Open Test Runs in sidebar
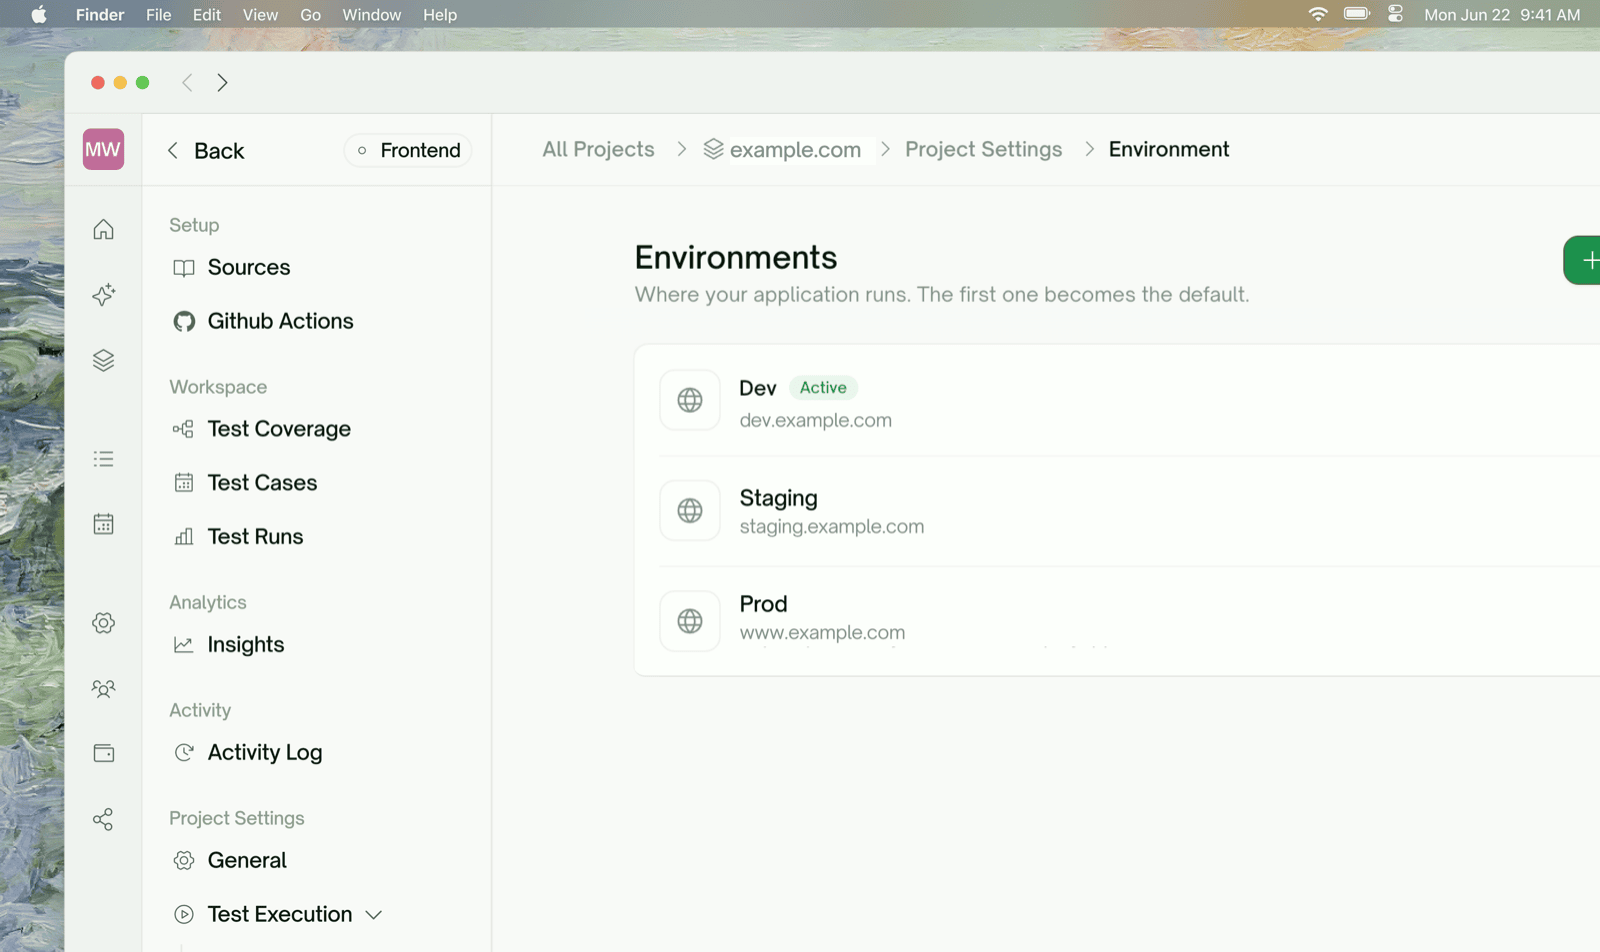The width and height of the screenshot is (1600, 952). click(238, 537)
